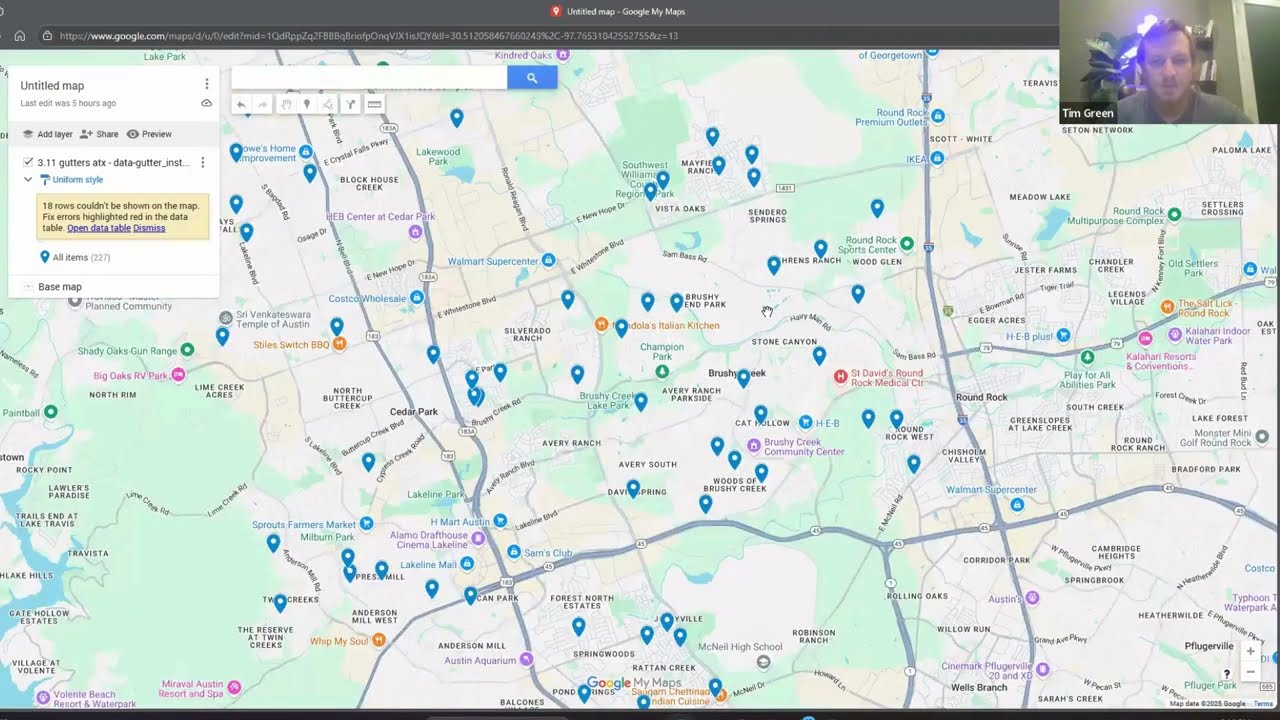Dismiss the rows error warning
This screenshot has width=1280, height=720.
click(149, 228)
